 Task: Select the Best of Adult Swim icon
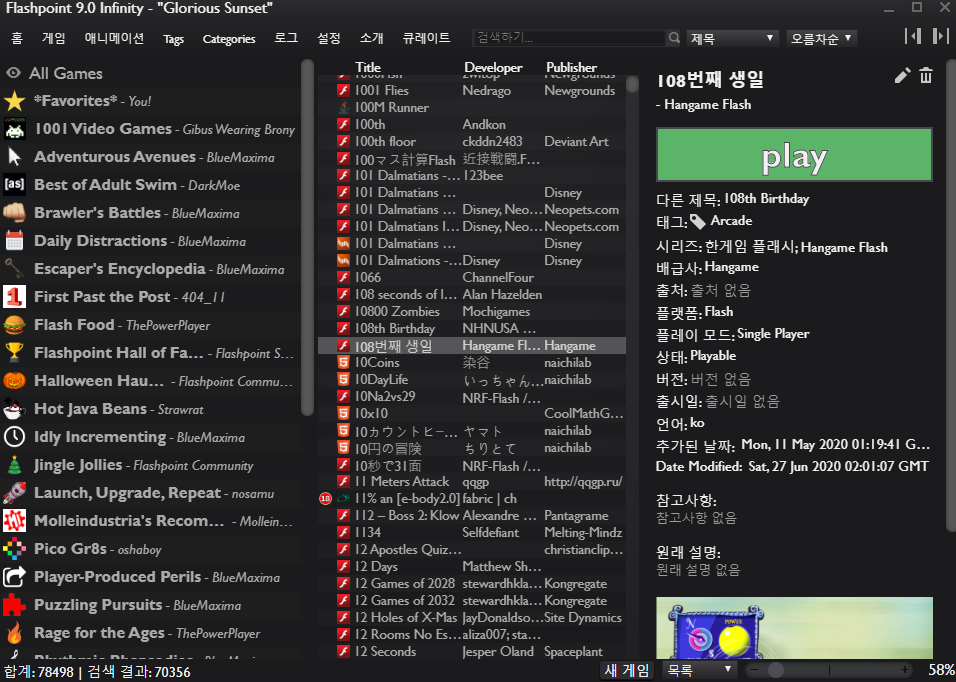tap(15, 185)
